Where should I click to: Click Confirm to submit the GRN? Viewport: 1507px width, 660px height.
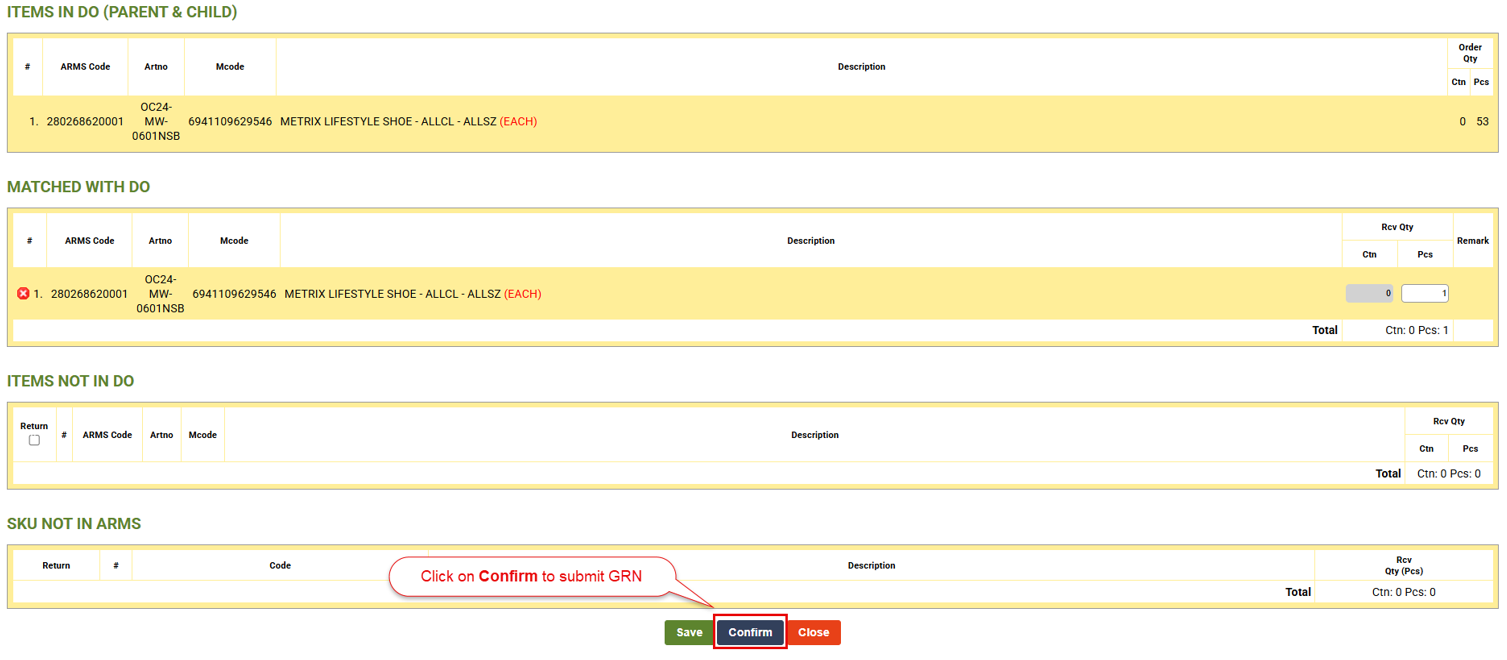coord(750,632)
